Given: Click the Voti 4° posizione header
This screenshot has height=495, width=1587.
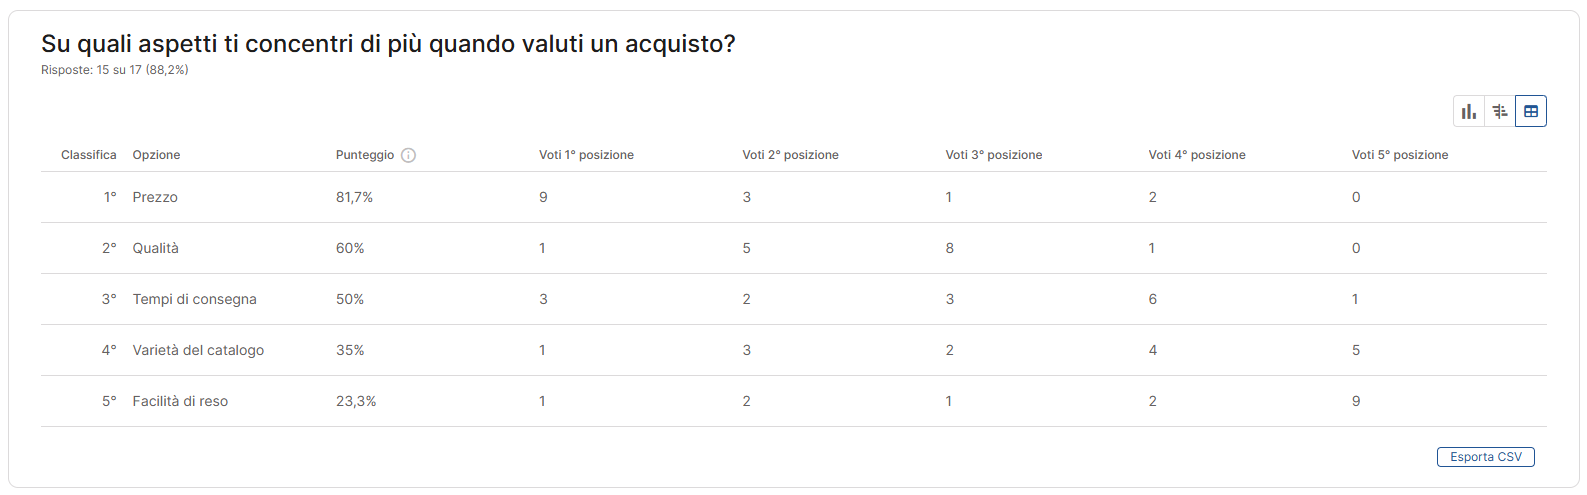Looking at the screenshot, I should pos(1197,155).
